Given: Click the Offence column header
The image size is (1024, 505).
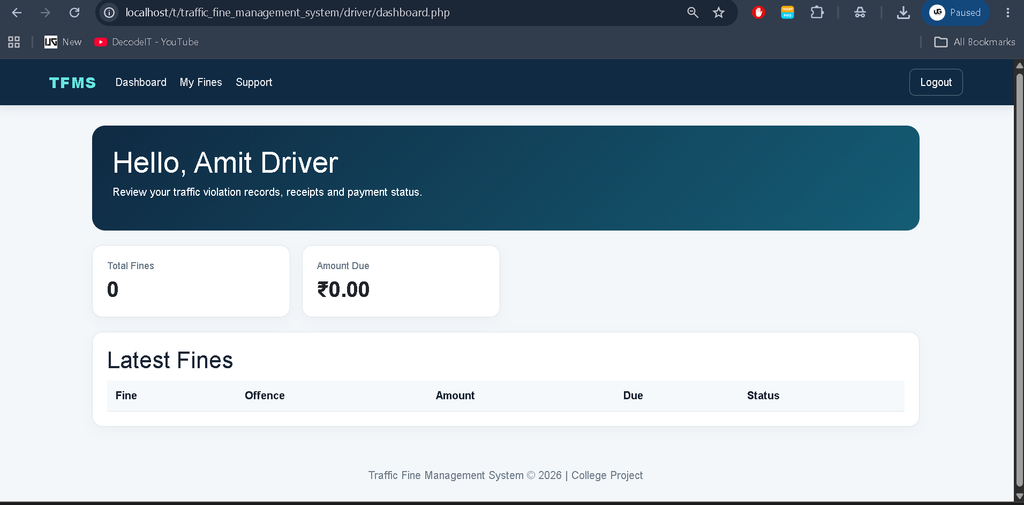Looking at the screenshot, I should pos(264,395).
